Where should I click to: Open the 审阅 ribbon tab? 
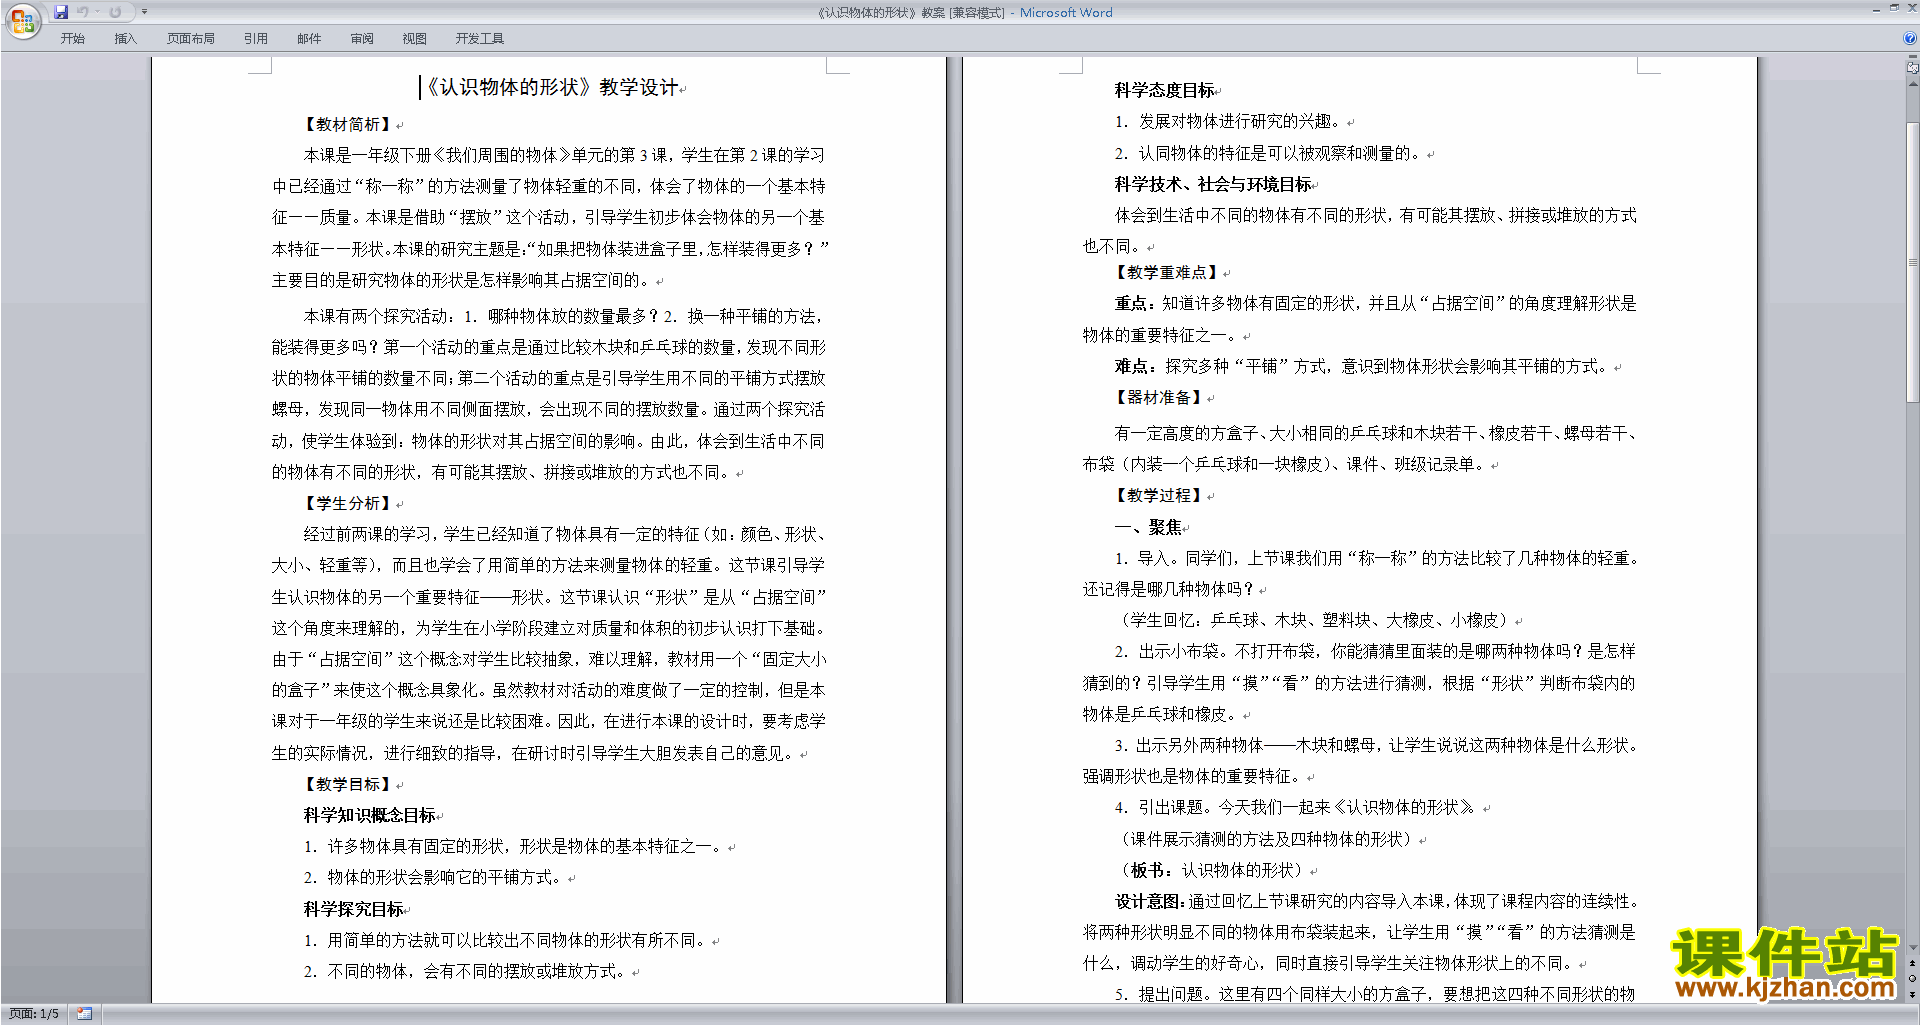[362, 39]
